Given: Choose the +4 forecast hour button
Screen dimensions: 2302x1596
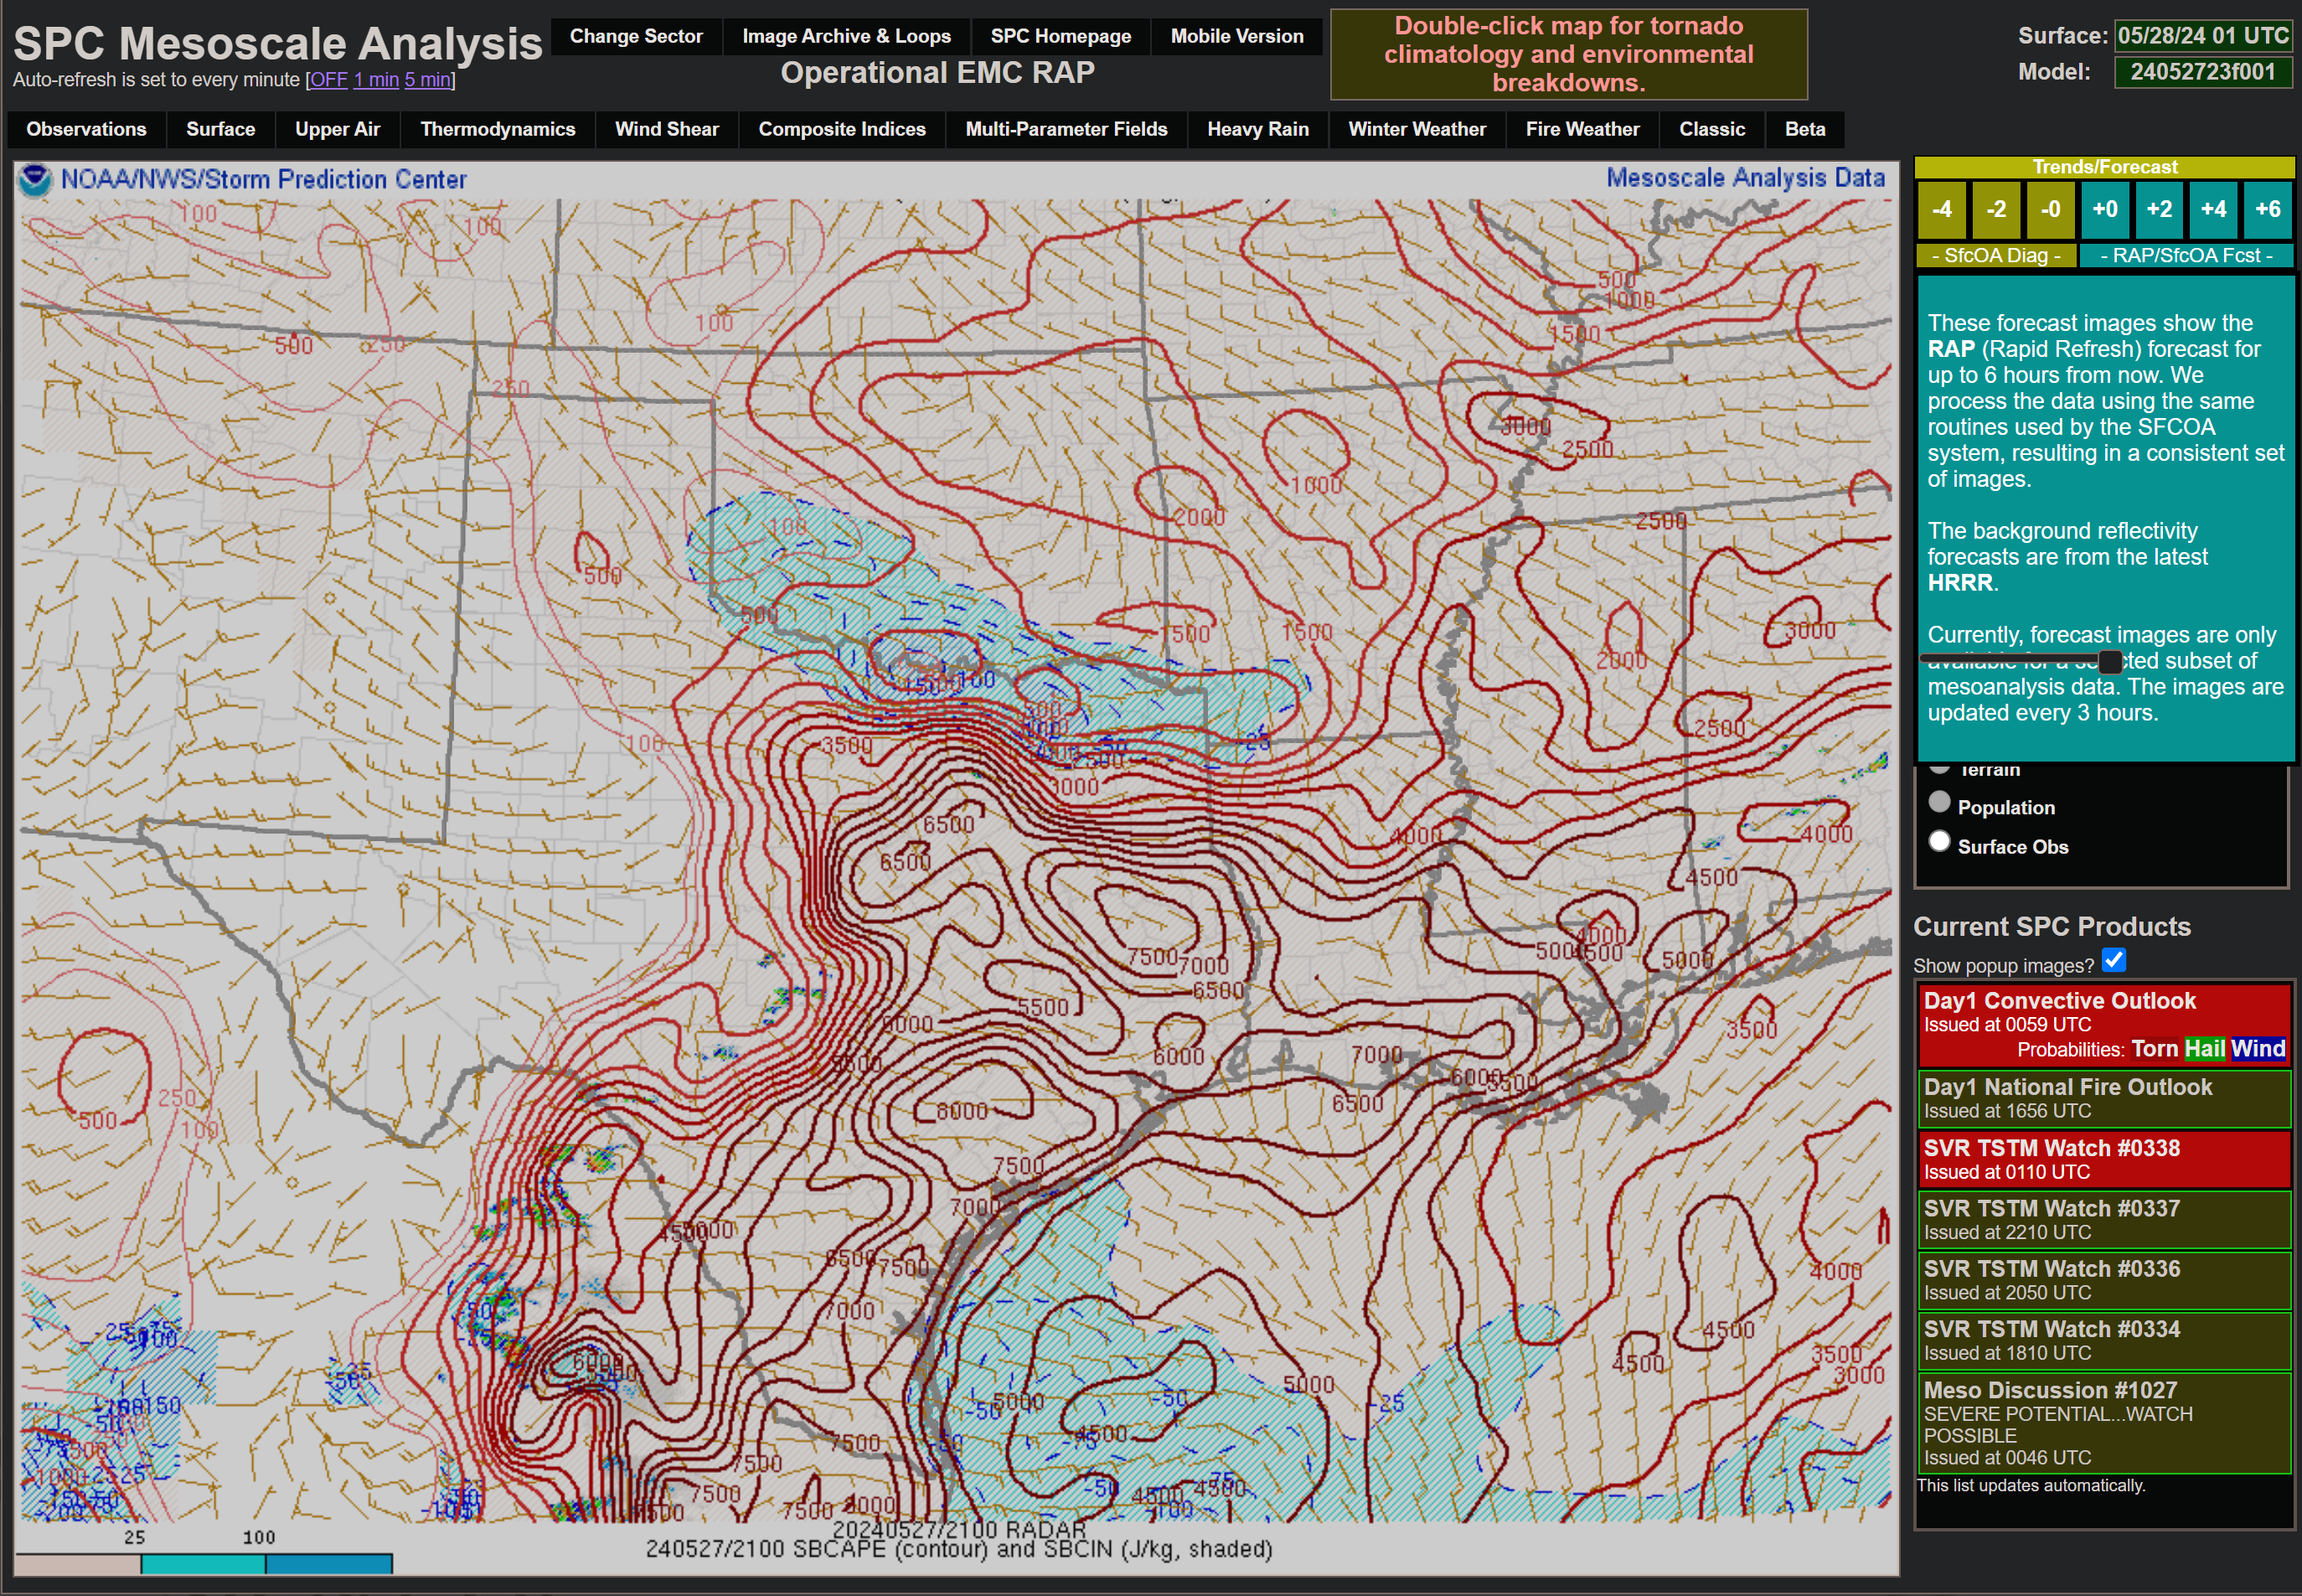Looking at the screenshot, I should click(x=2212, y=209).
